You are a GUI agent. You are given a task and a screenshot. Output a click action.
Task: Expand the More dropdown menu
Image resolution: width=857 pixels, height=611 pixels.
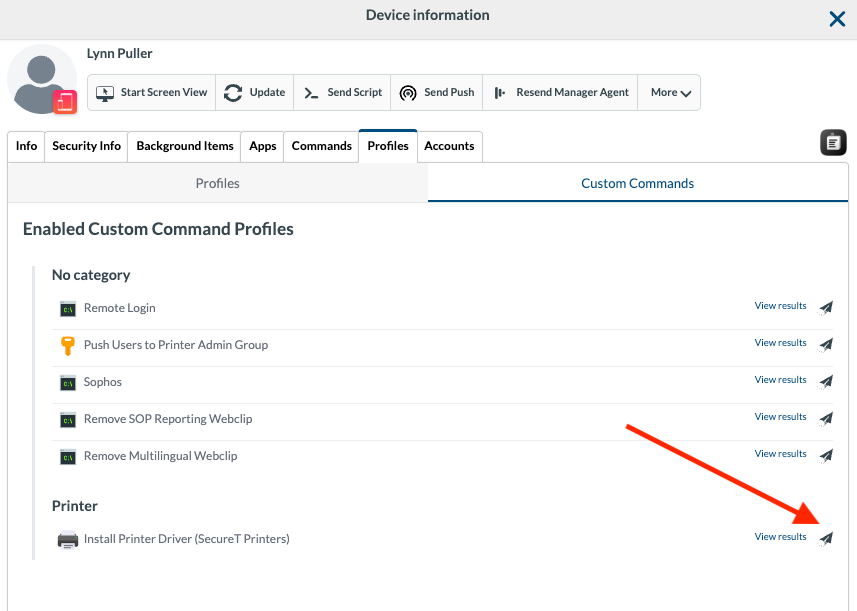tap(670, 93)
